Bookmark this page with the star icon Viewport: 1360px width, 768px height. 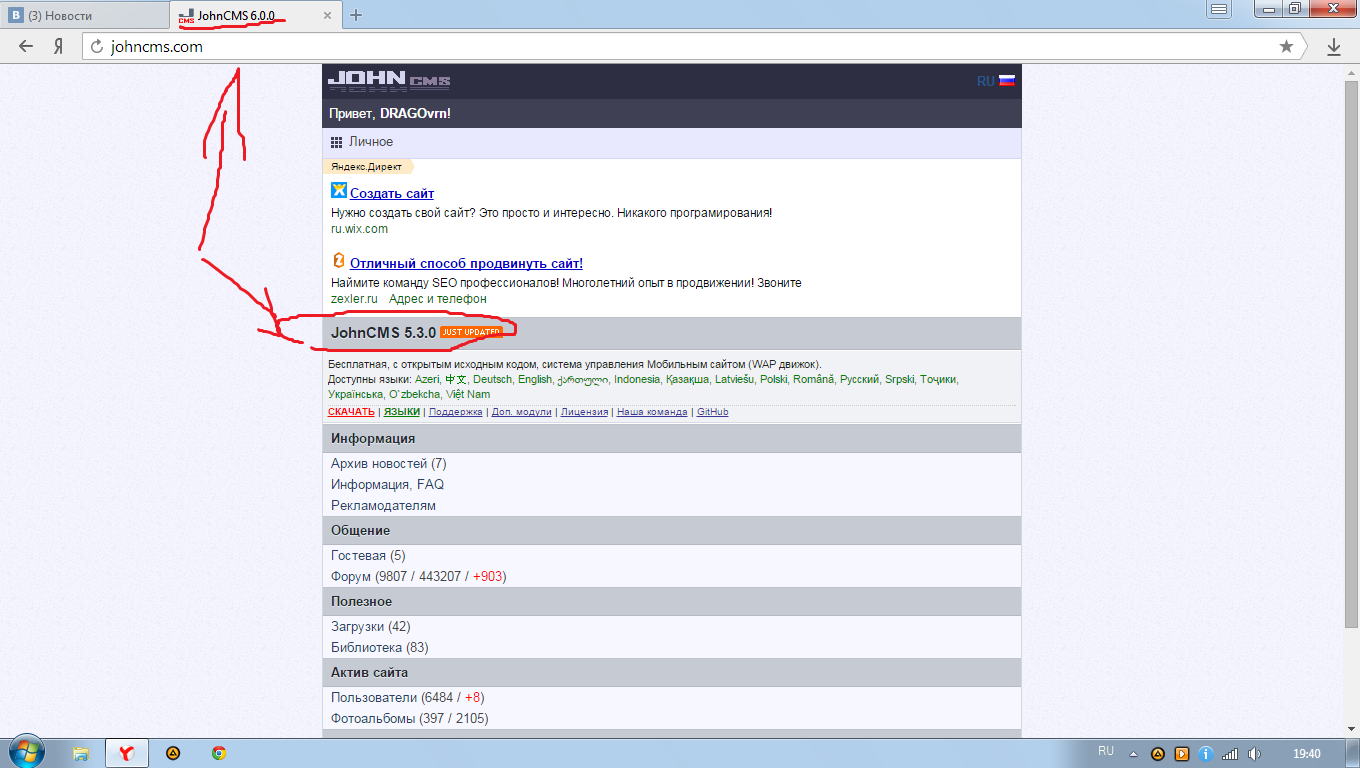pyautogui.click(x=1286, y=46)
